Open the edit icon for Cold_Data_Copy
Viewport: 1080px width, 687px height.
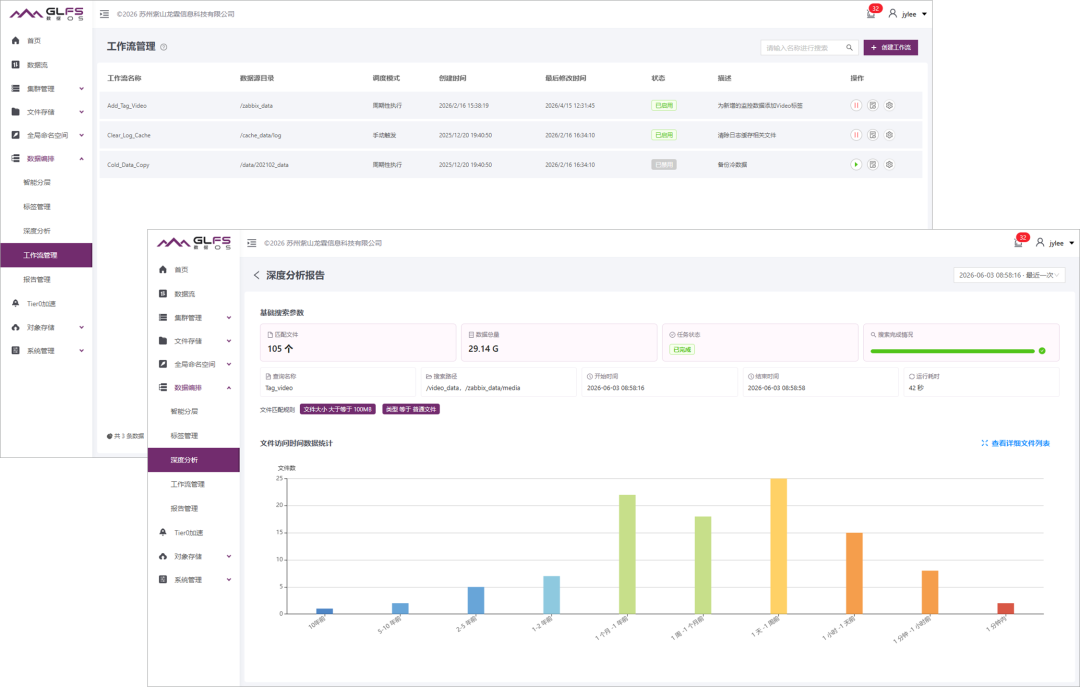click(x=873, y=165)
